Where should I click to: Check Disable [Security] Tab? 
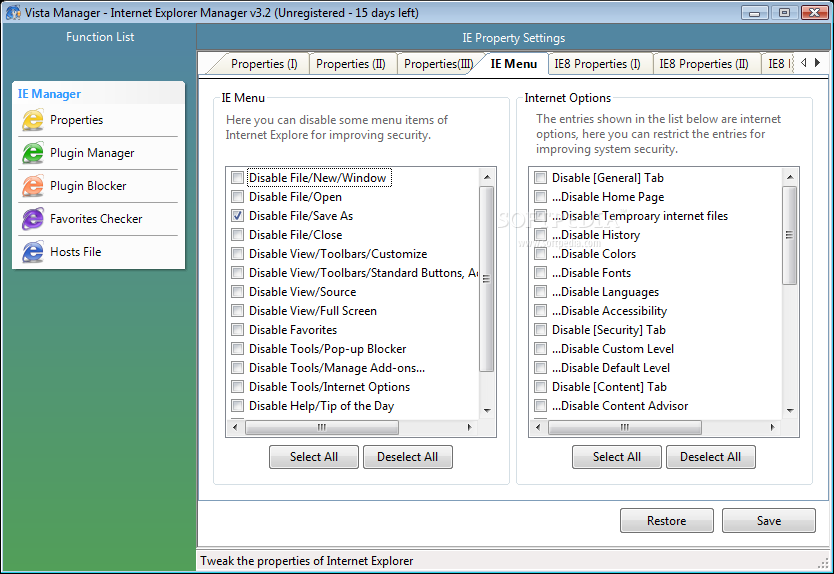(540, 330)
